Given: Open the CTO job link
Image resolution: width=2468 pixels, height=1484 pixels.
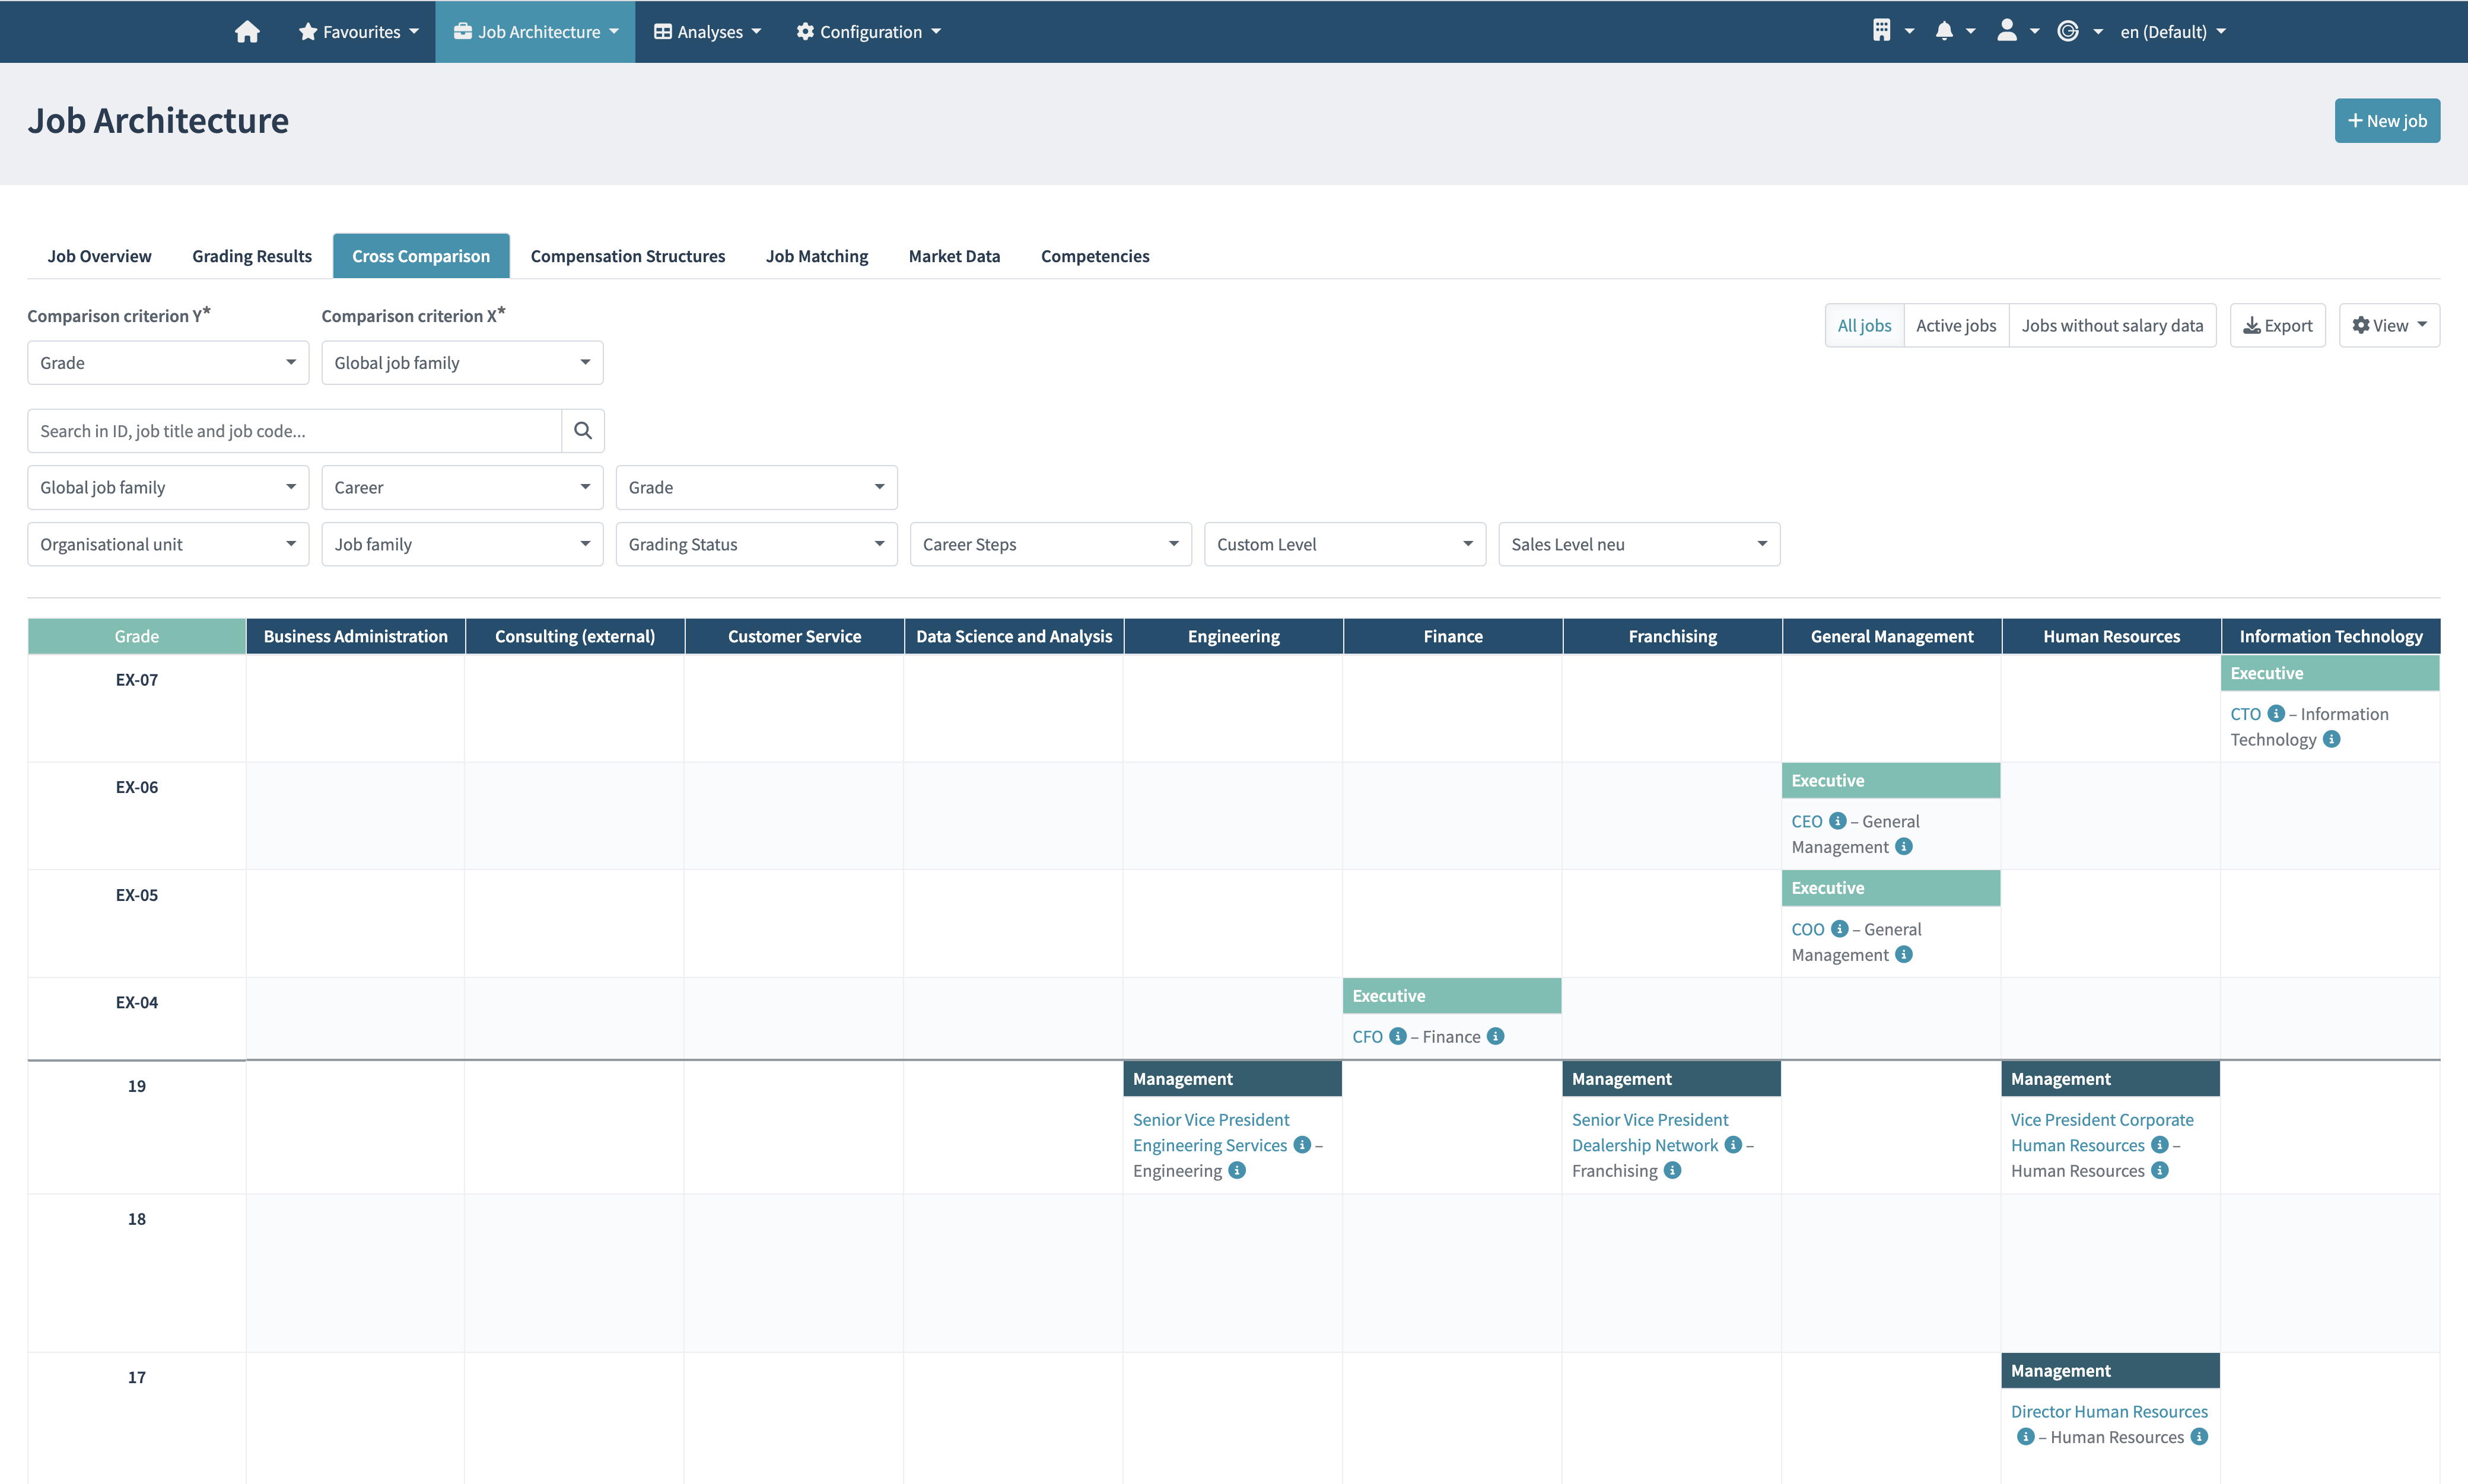Looking at the screenshot, I should [x=2245, y=714].
